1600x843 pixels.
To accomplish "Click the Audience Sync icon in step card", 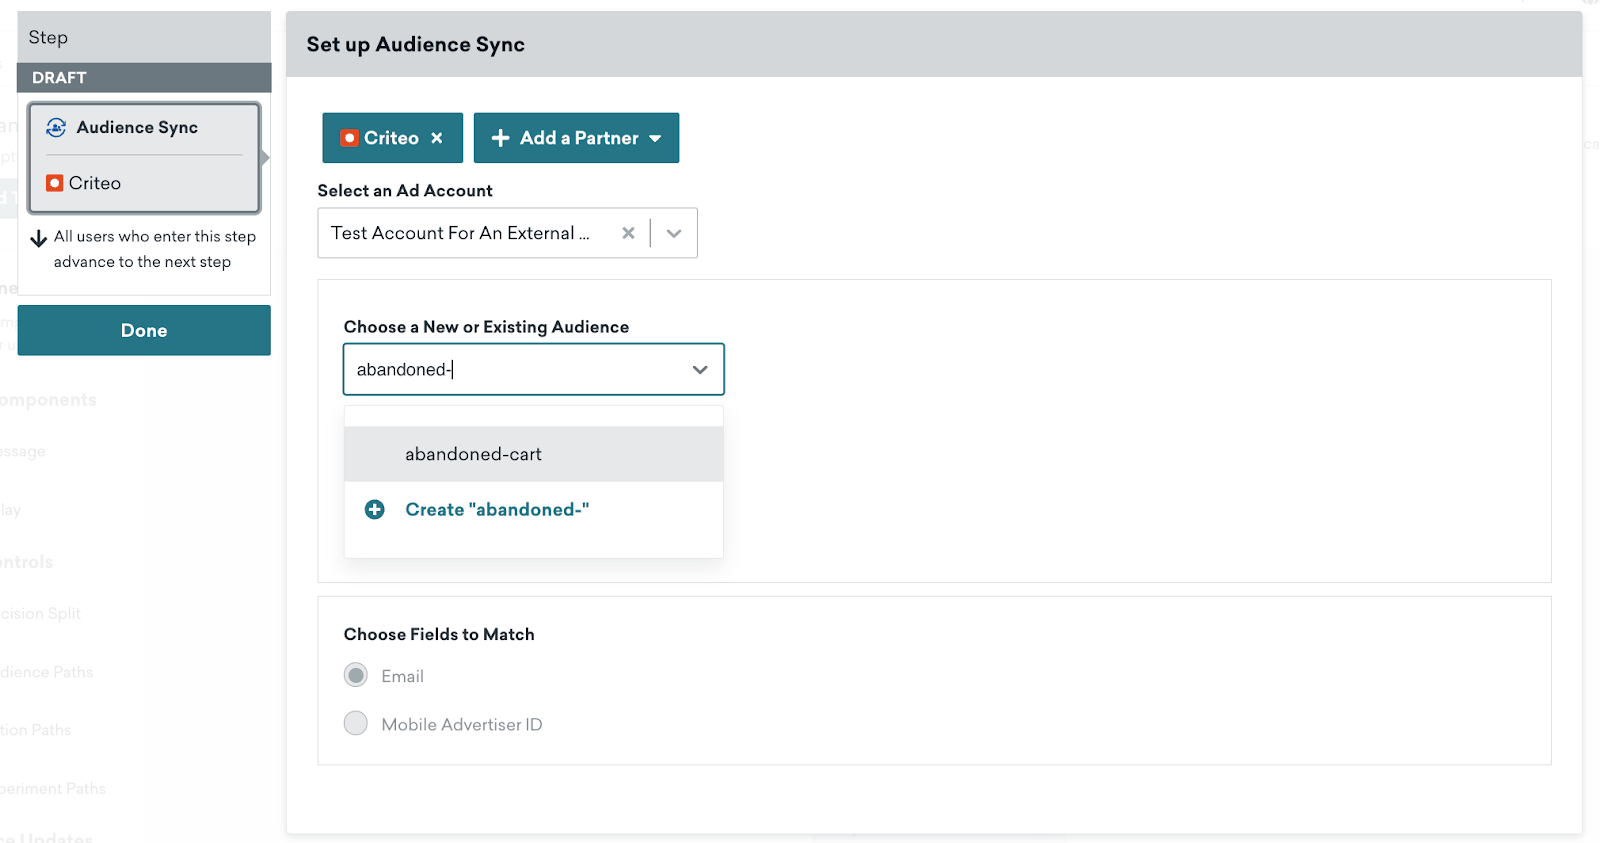I will point(56,127).
